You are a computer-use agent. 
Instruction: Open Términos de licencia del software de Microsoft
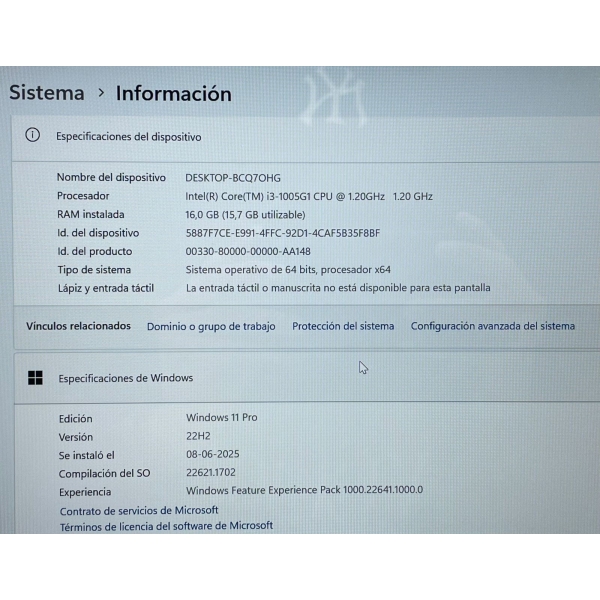click(166, 526)
